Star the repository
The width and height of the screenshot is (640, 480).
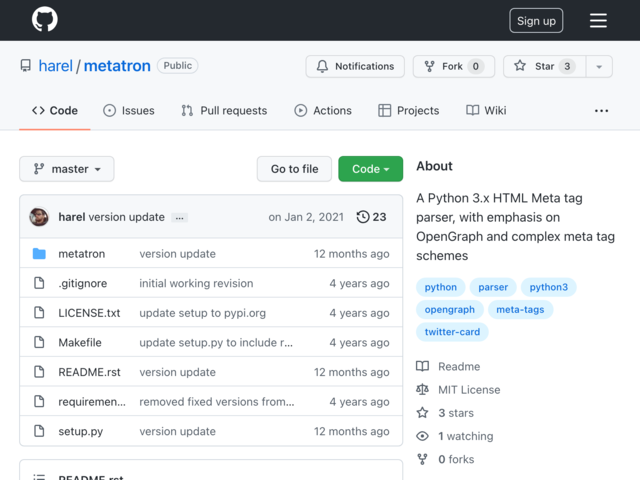(x=544, y=67)
